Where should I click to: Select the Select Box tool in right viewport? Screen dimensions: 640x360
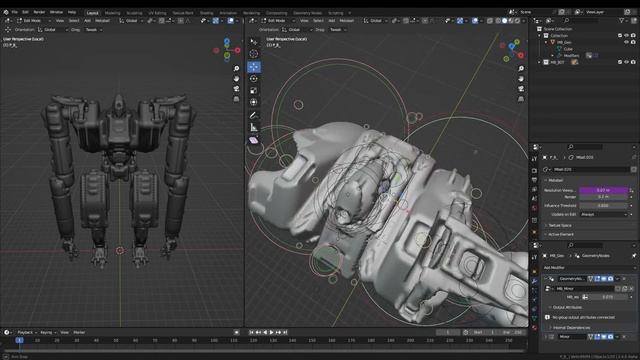coord(254,42)
